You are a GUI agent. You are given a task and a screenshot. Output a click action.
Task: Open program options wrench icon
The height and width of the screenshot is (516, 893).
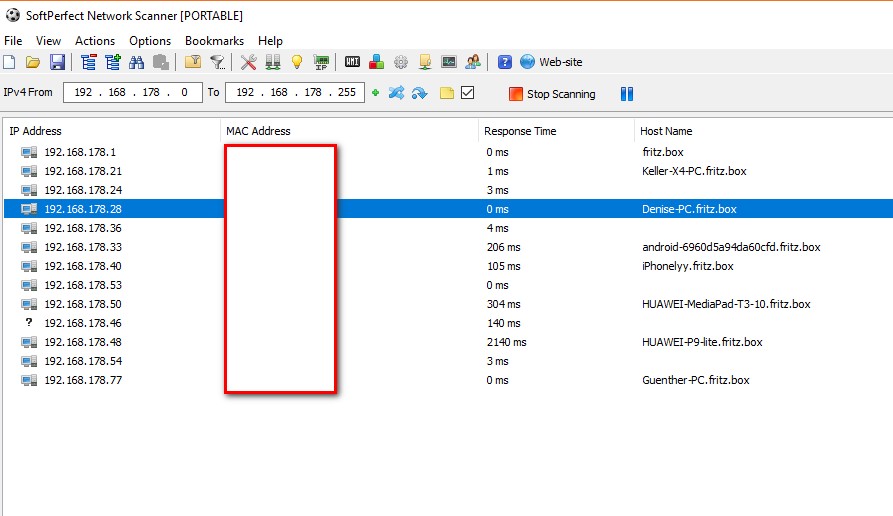248,62
